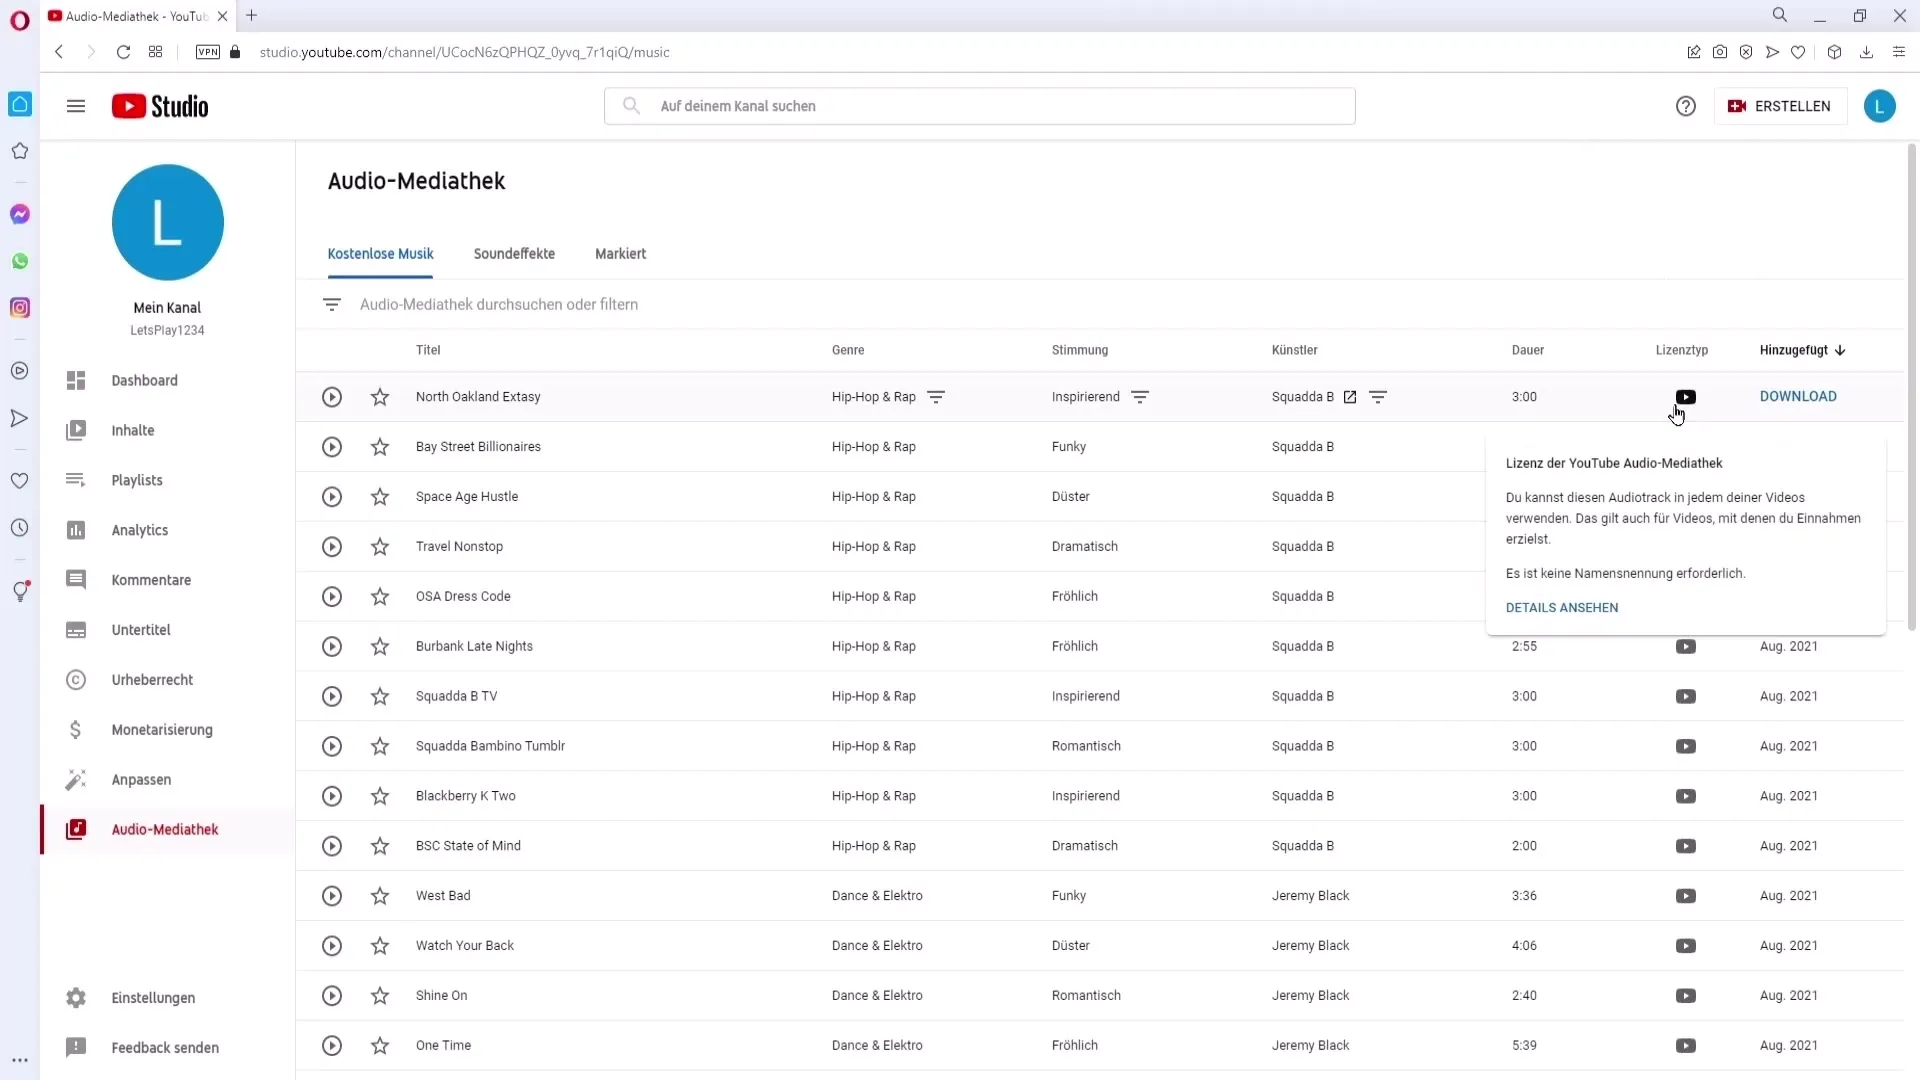
Task: Click the play button for Bay Street Billionaires
Action: [x=331, y=446]
